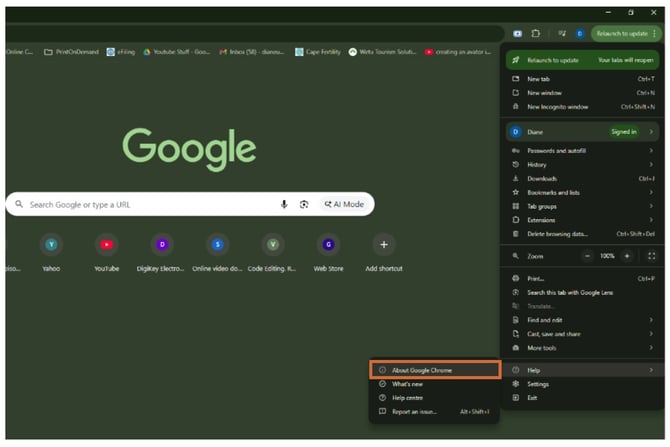Select About Google Chrome
Viewport: 670px width, 447px height.
pyautogui.click(x=435, y=370)
